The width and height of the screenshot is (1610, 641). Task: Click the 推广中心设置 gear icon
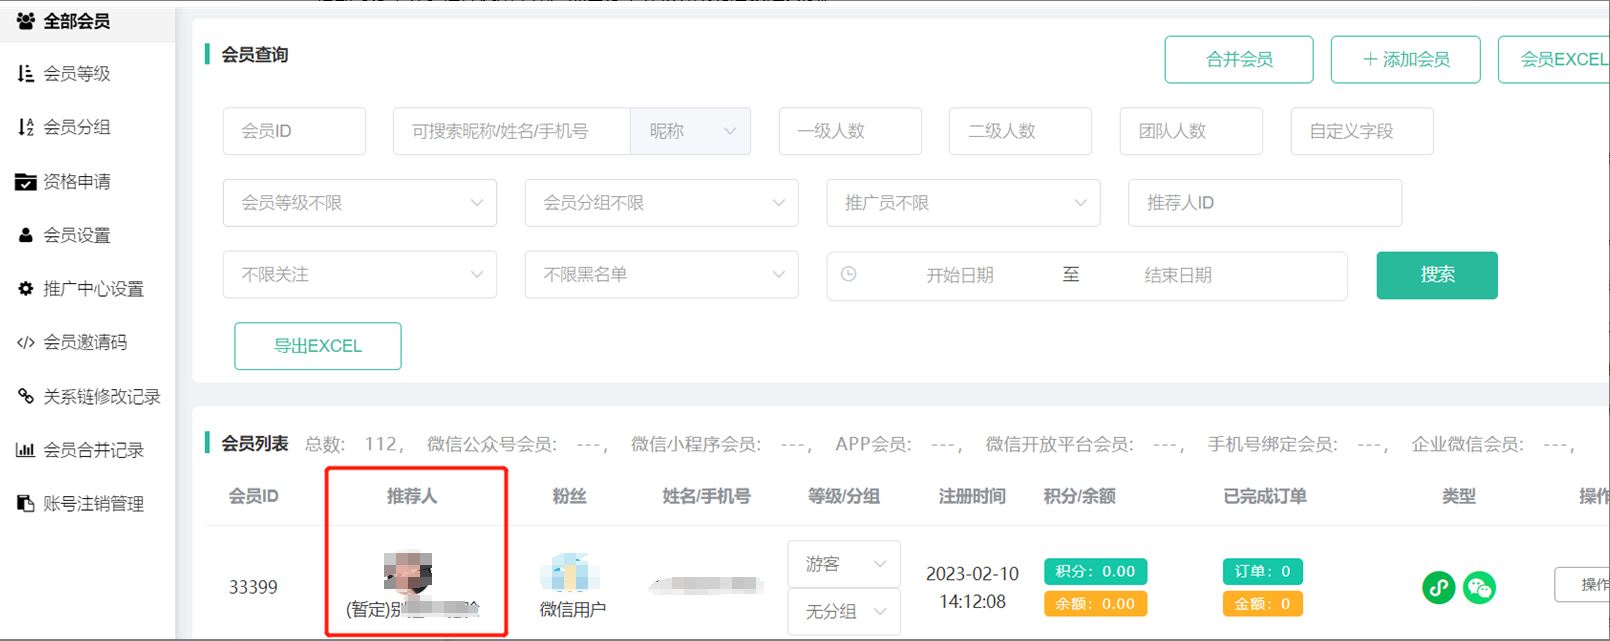pos(26,289)
